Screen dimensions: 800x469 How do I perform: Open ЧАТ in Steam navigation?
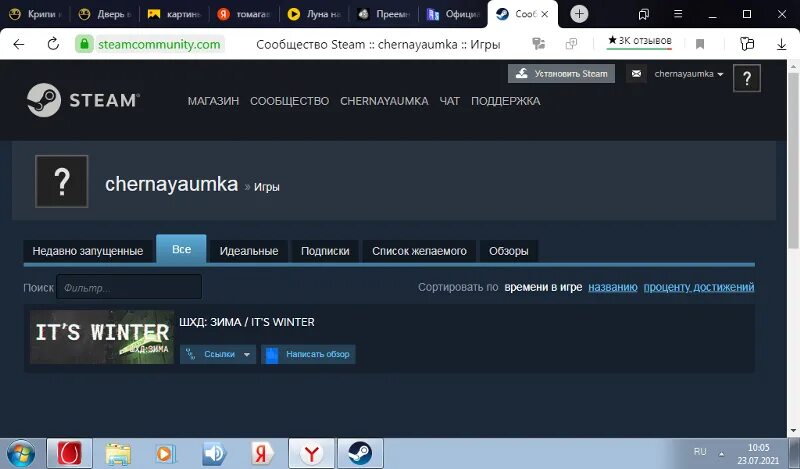coord(449,101)
